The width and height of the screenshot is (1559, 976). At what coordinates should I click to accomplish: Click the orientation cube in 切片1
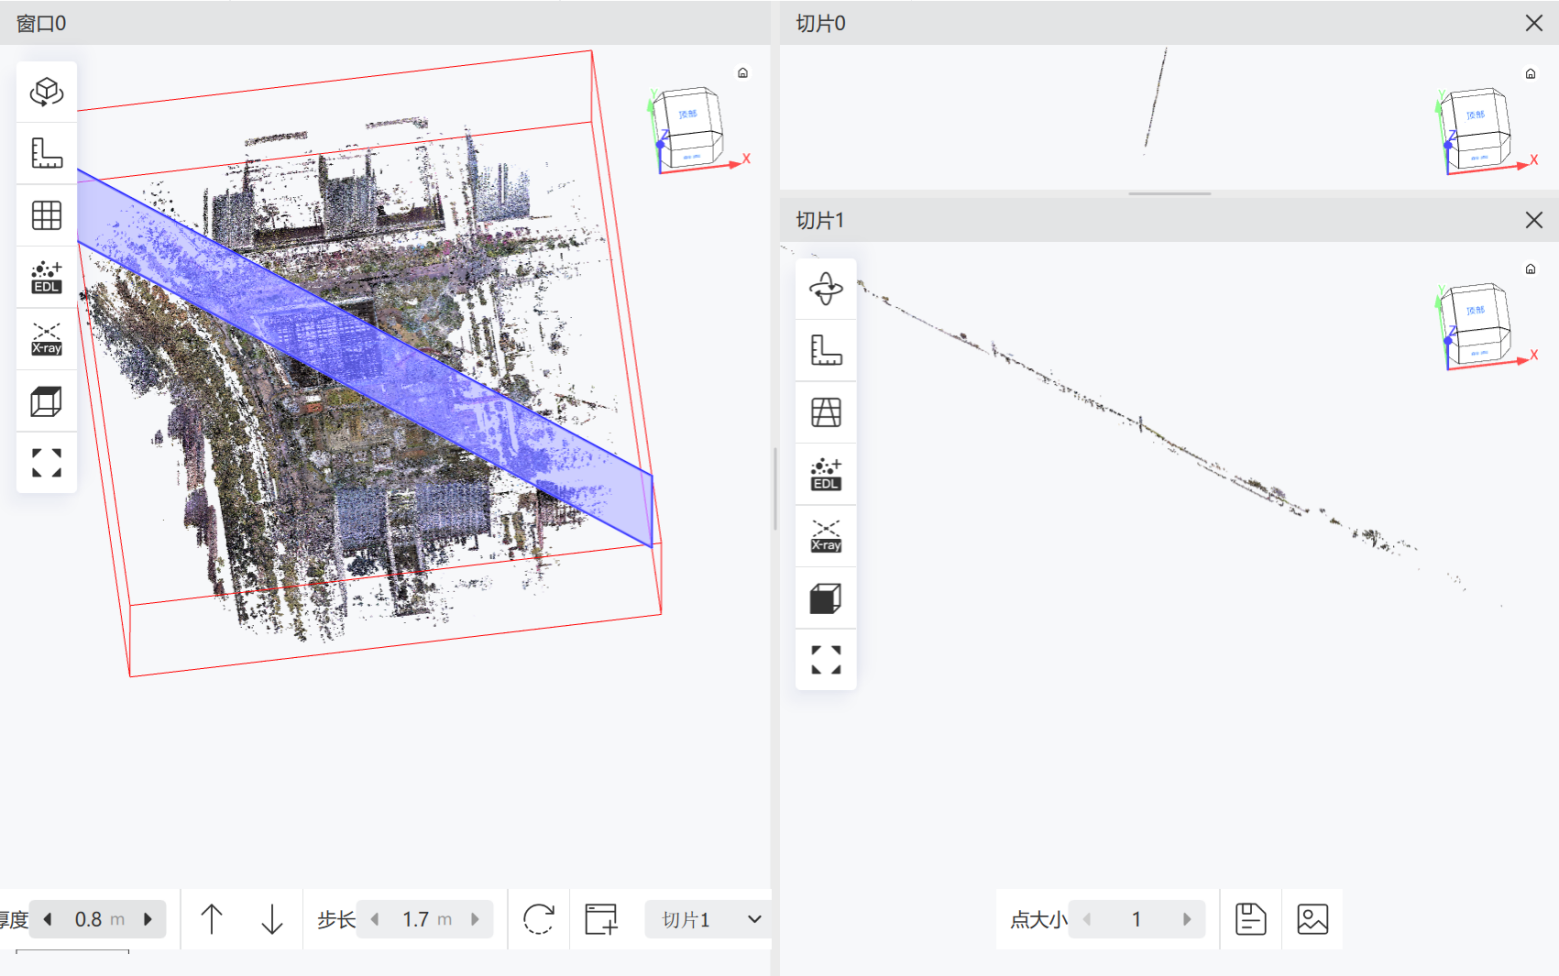1478,324
